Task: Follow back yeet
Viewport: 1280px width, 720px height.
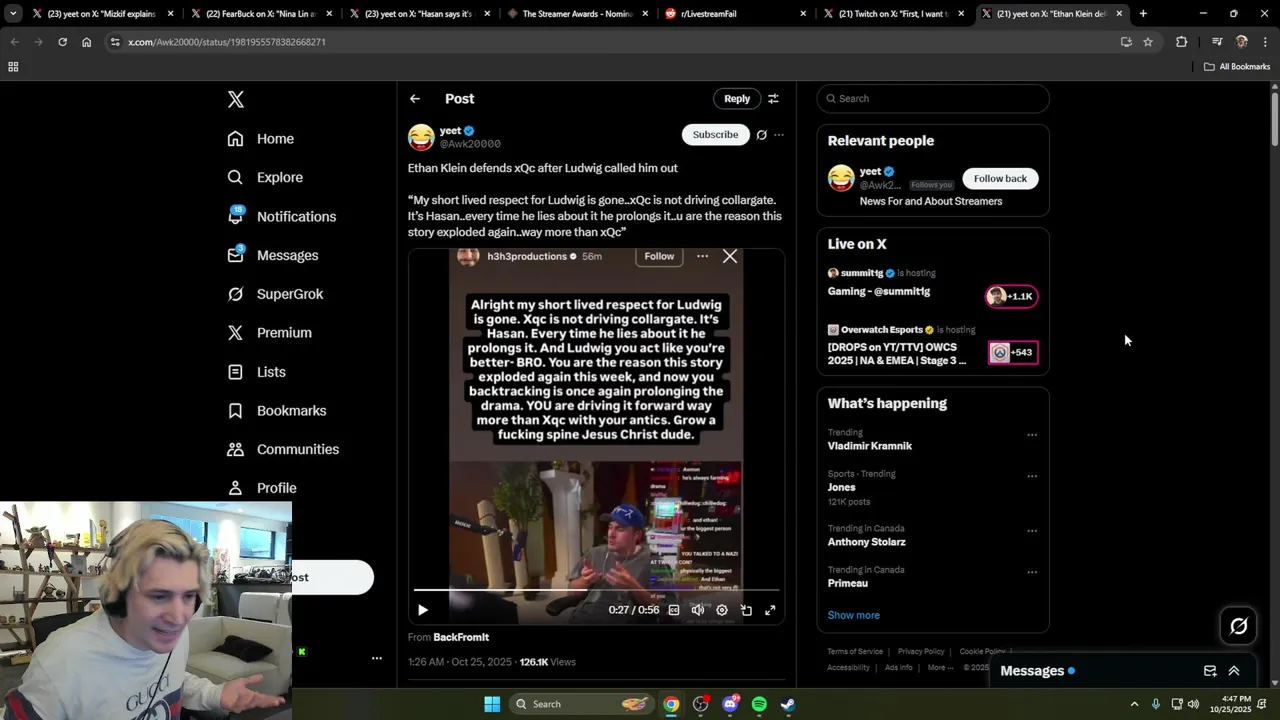Action: click(x=1000, y=179)
